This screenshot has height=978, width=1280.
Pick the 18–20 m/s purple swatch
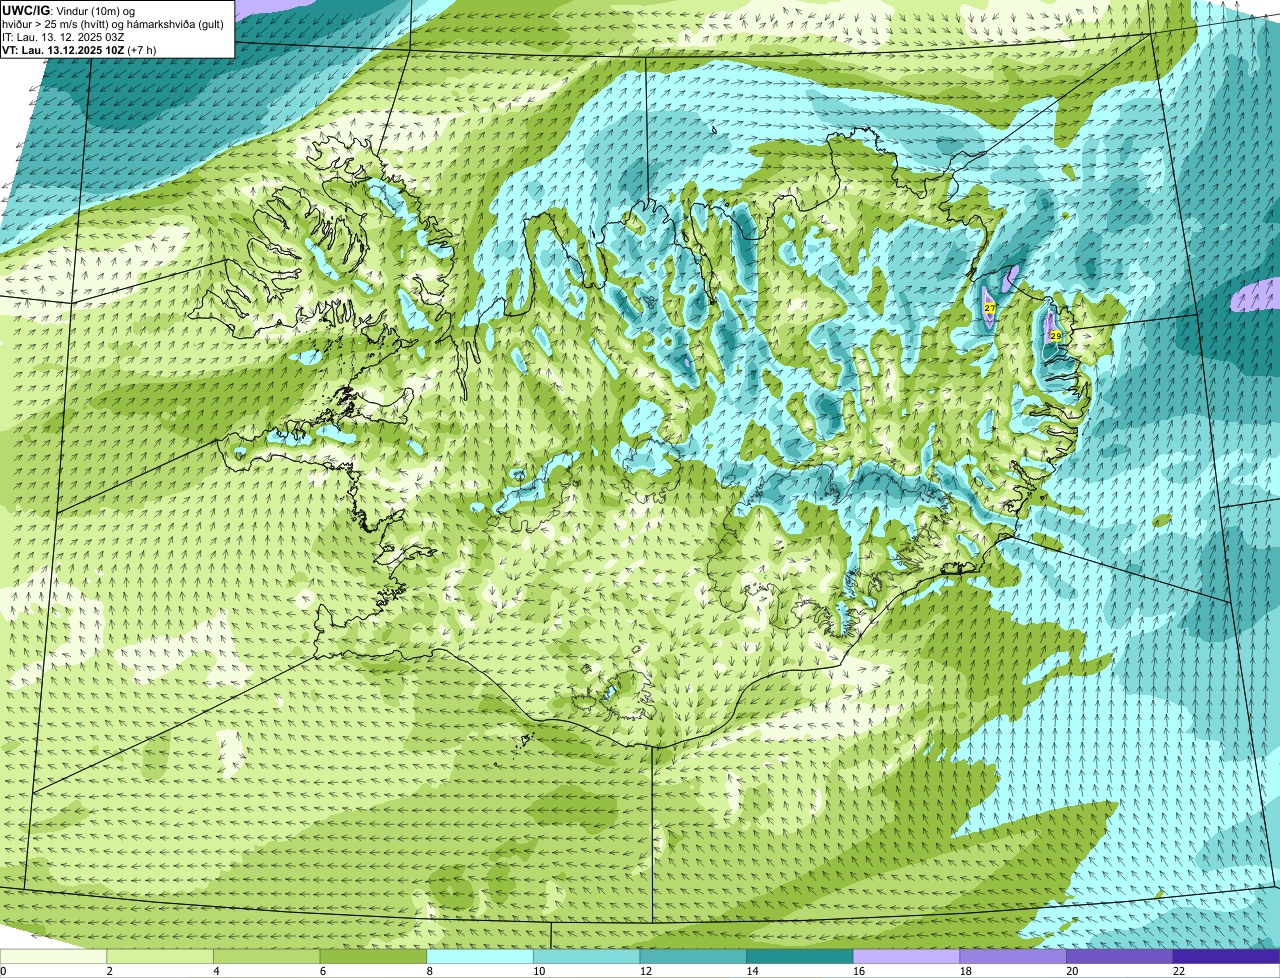(1013, 956)
